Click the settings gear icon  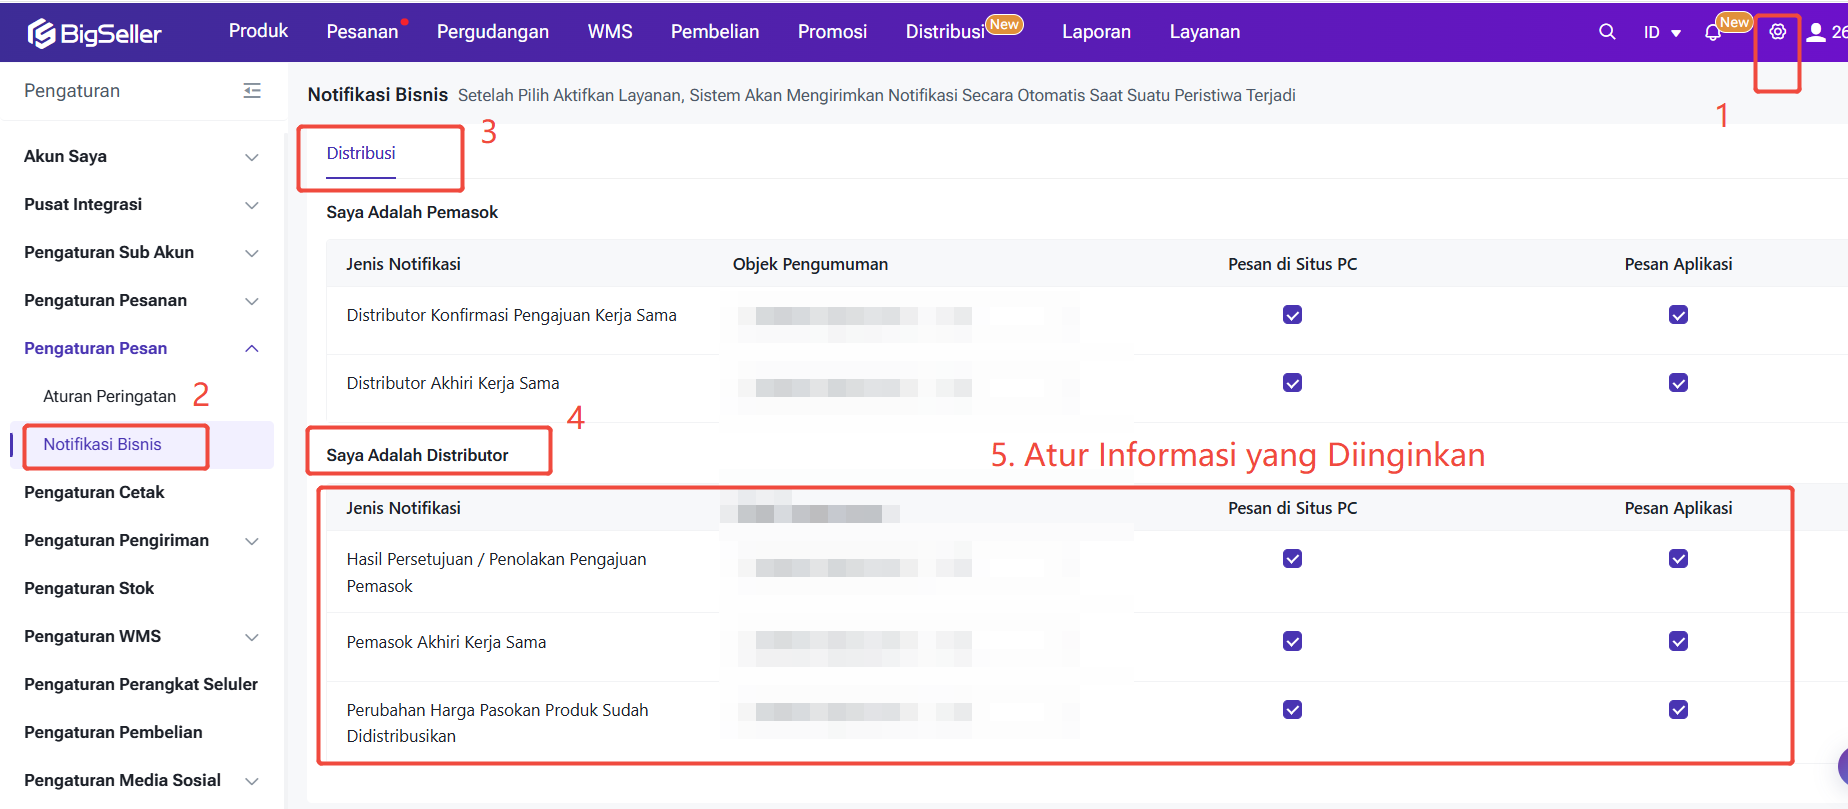[x=1777, y=32]
